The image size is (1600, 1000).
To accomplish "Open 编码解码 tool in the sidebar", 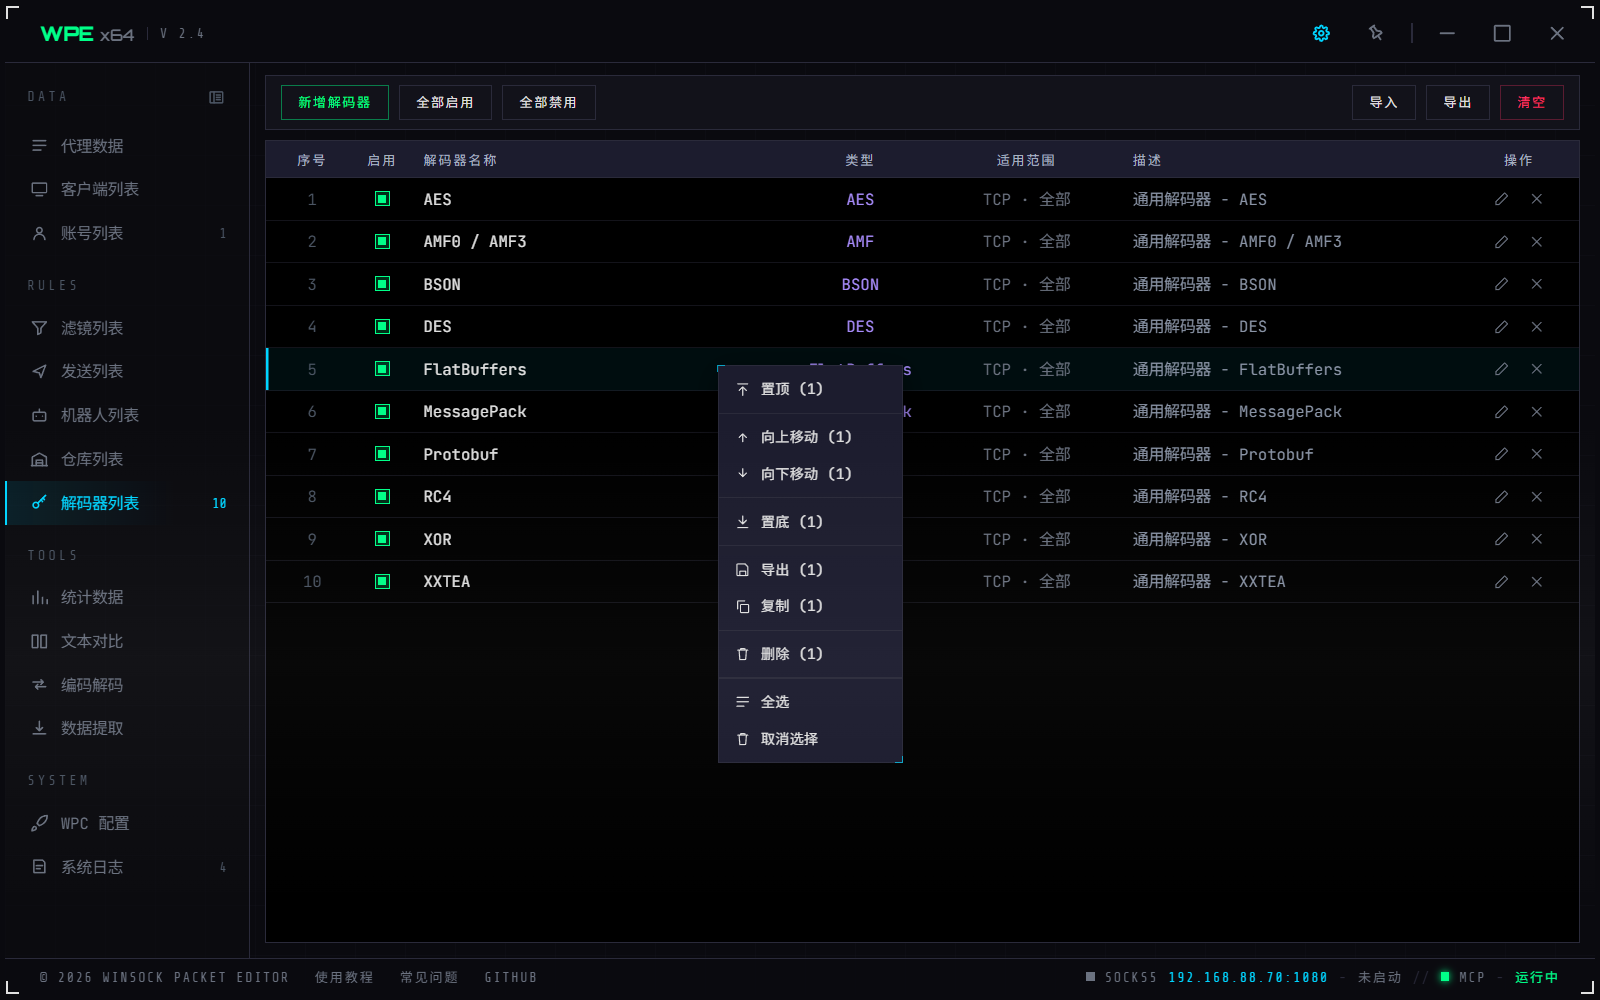I will coord(127,685).
